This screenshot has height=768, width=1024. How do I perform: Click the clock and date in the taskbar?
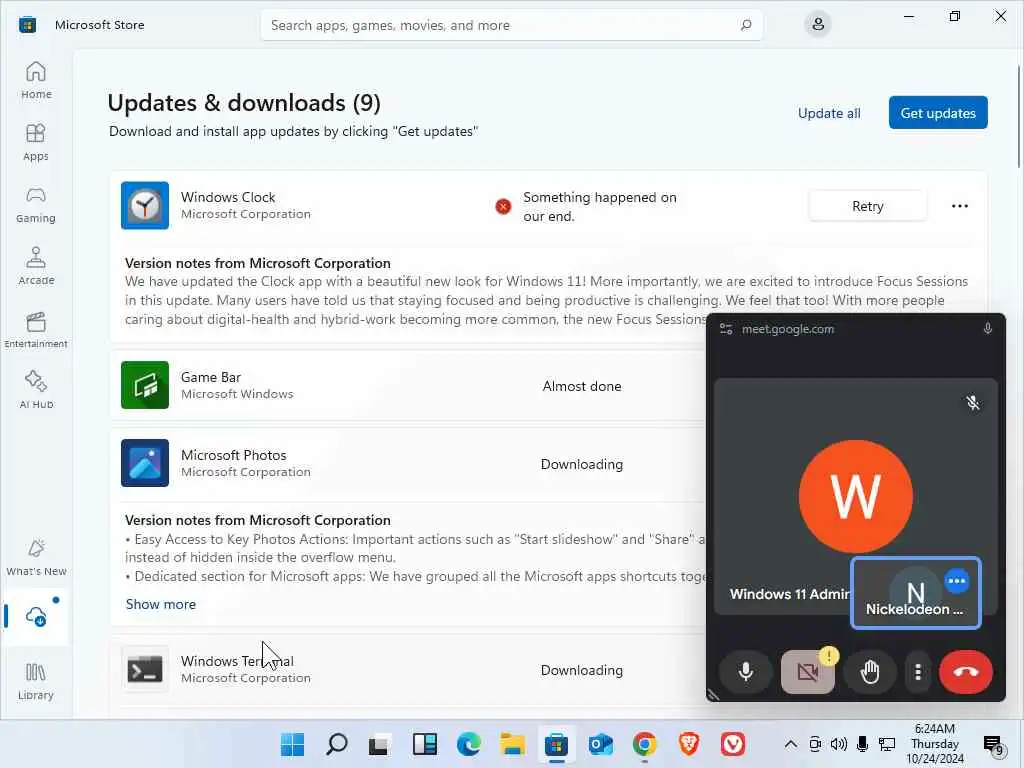point(935,744)
